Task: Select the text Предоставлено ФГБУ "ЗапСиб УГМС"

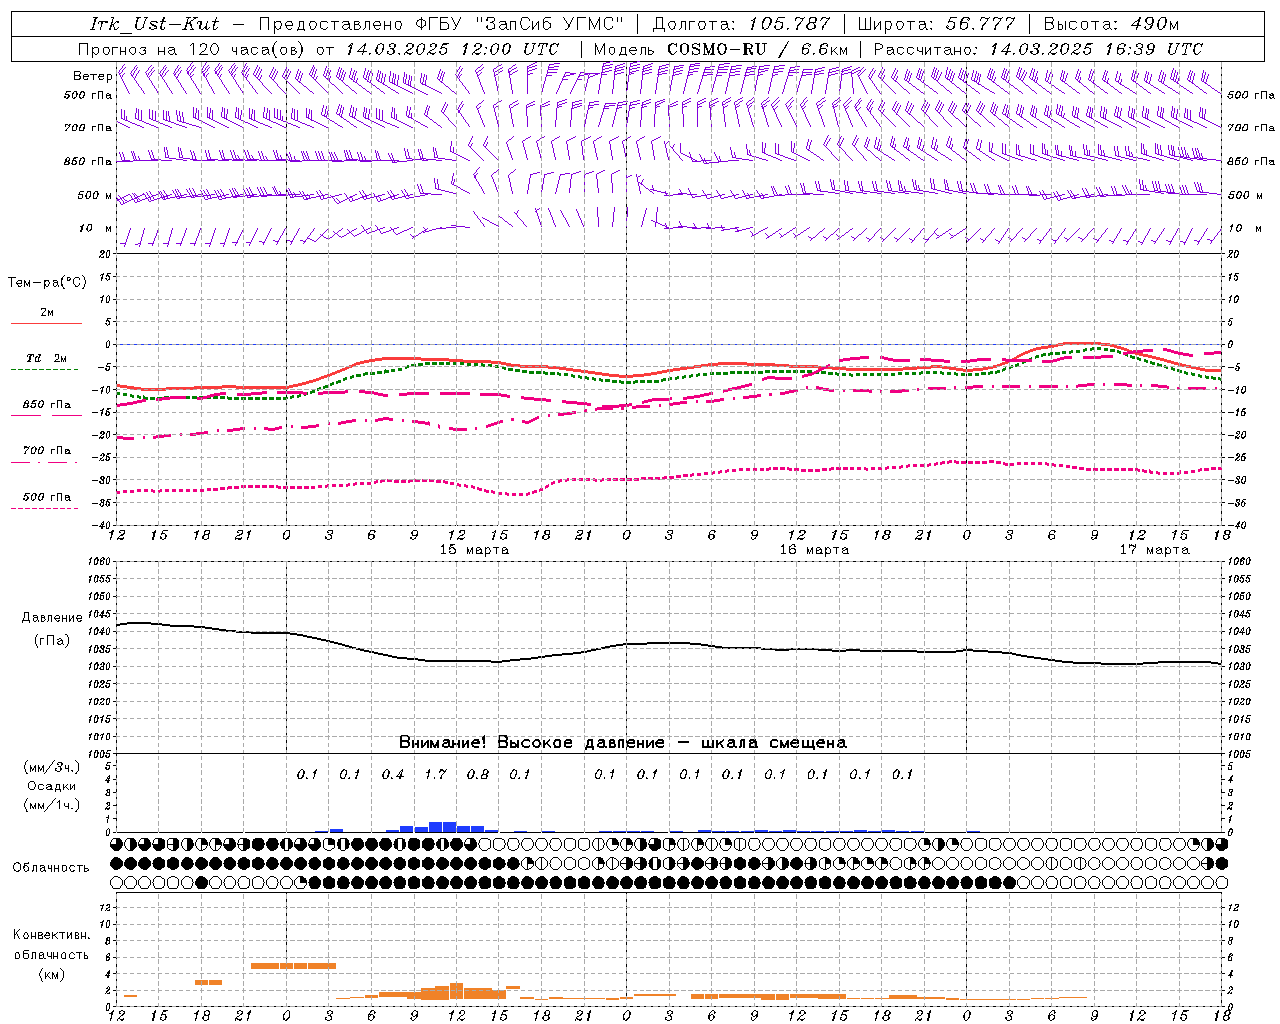Action: point(442,24)
